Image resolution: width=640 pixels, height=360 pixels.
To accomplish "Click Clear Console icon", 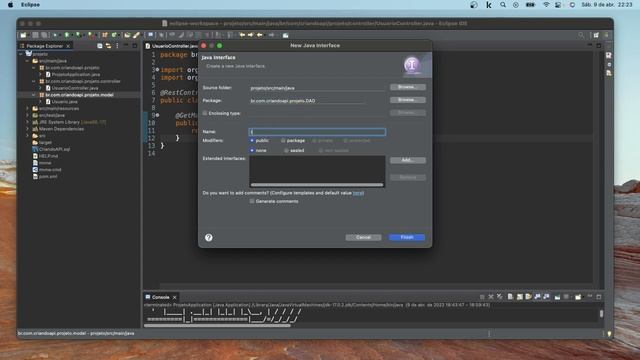I will coord(511,297).
